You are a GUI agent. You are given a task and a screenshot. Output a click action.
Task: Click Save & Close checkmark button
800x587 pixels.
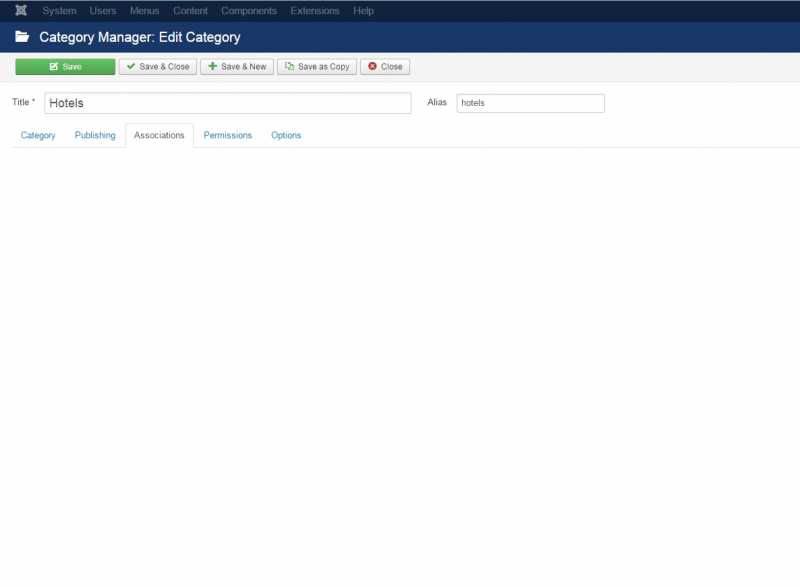click(x=158, y=67)
